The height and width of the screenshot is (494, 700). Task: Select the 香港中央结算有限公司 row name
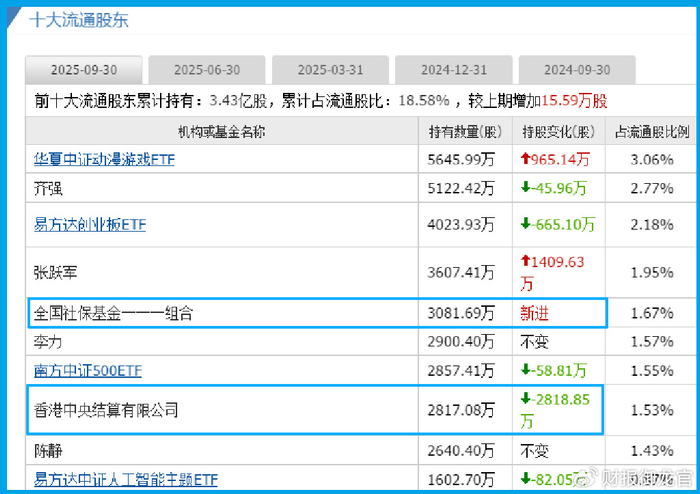coord(106,410)
